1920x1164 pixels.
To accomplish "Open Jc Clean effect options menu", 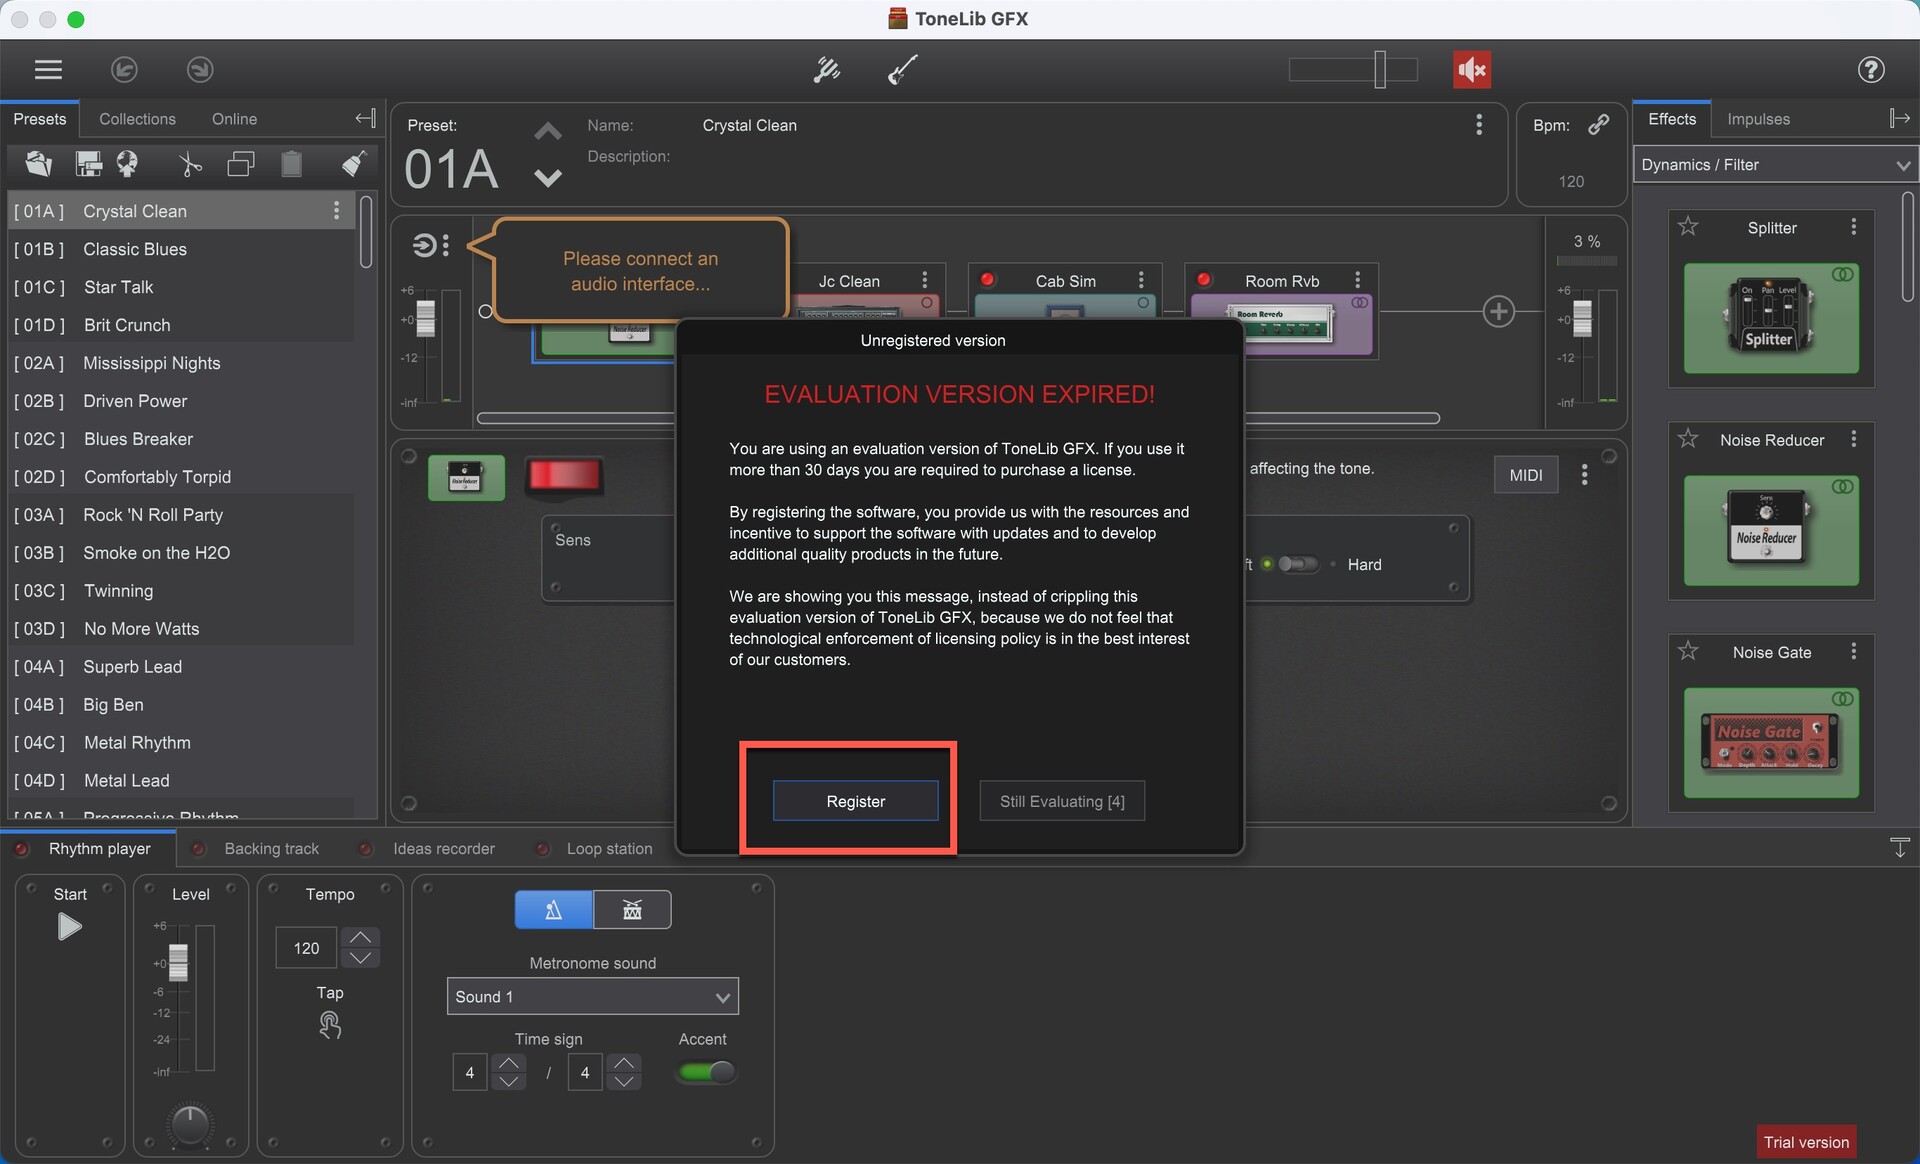I will point(924,280).
